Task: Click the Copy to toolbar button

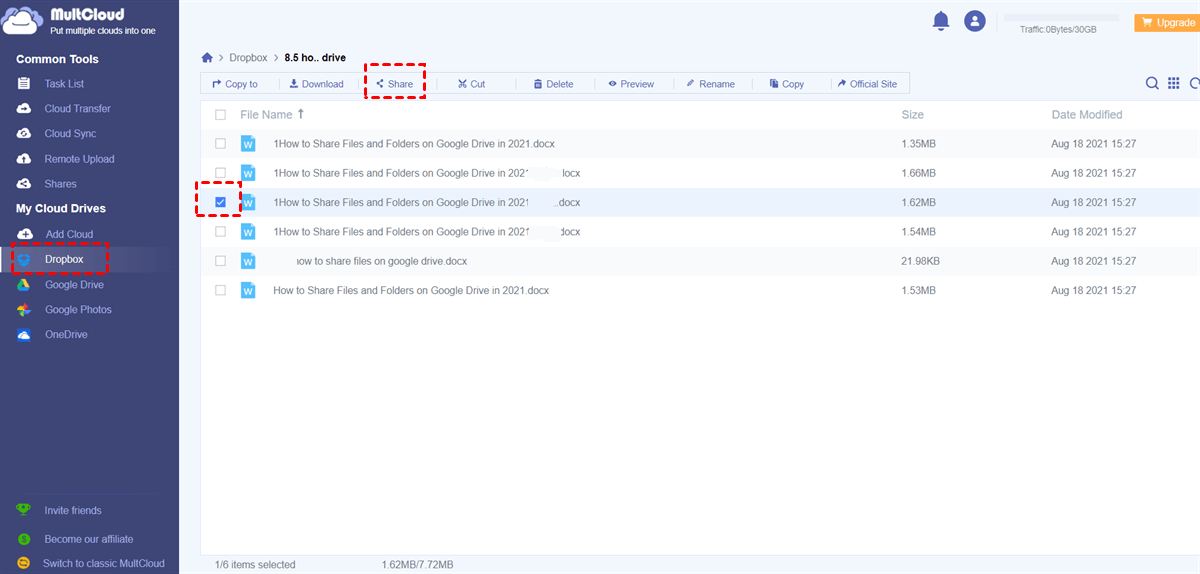Action: [235, 84]
